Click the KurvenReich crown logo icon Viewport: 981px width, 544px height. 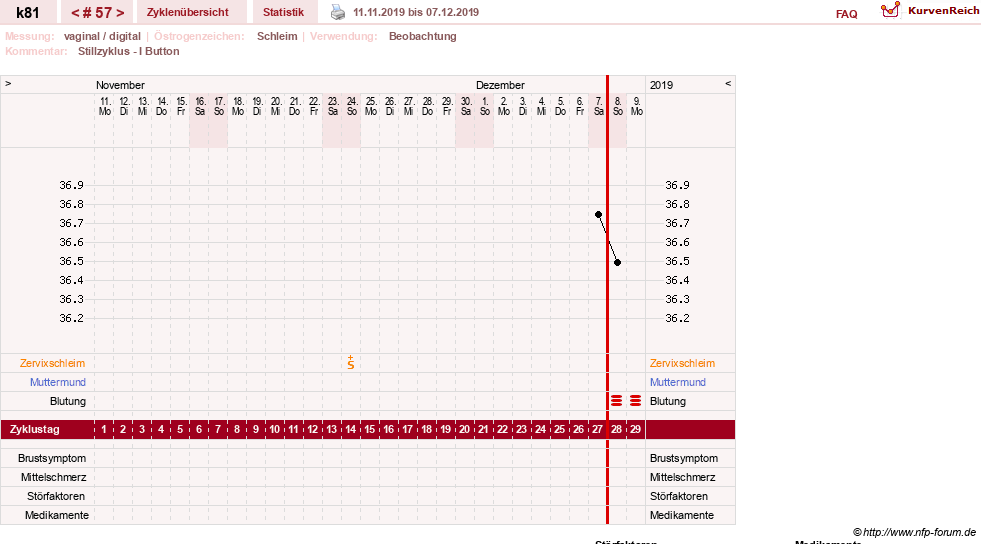tap(890, 10)
